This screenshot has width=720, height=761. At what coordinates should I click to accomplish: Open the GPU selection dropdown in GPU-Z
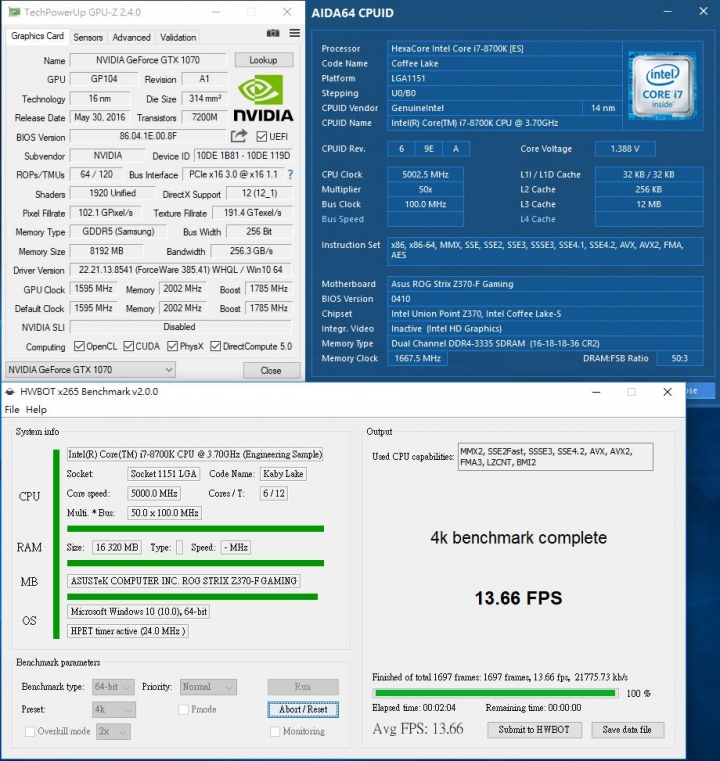(x=90, y=370)
